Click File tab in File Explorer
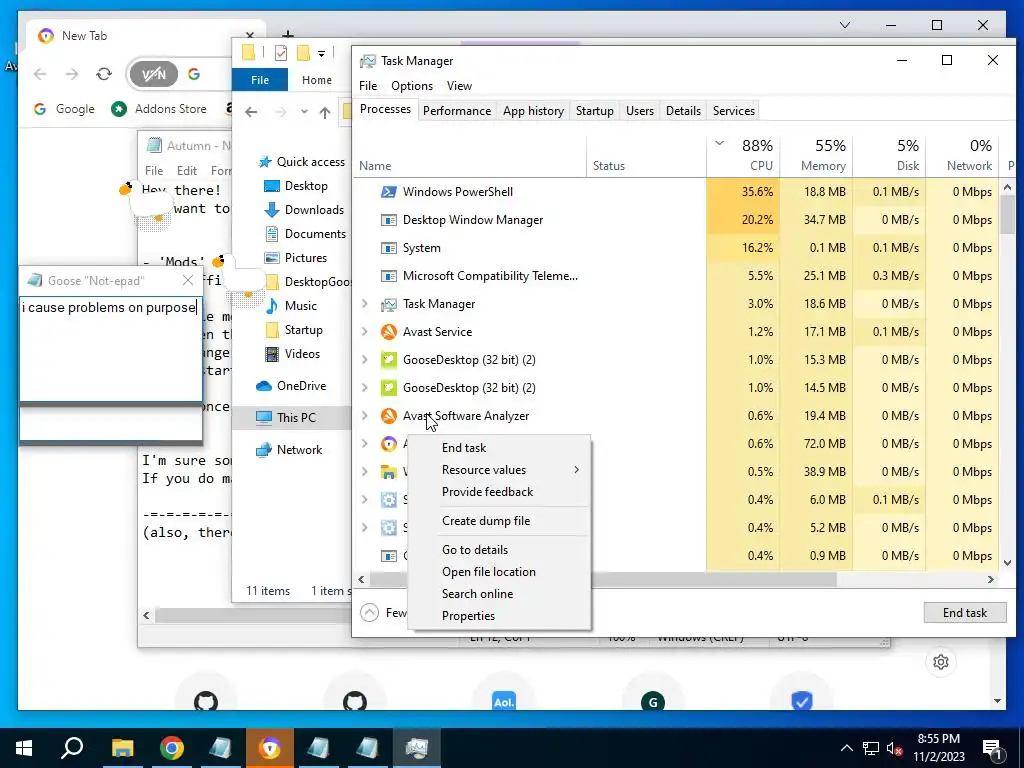Image resolution: width=1024 pixels, height=768 pixels. tap(260, 80)
